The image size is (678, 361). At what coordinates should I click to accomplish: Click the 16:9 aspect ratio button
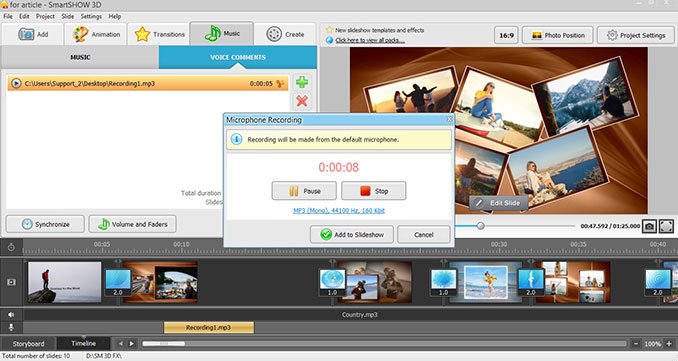[506, 35]
